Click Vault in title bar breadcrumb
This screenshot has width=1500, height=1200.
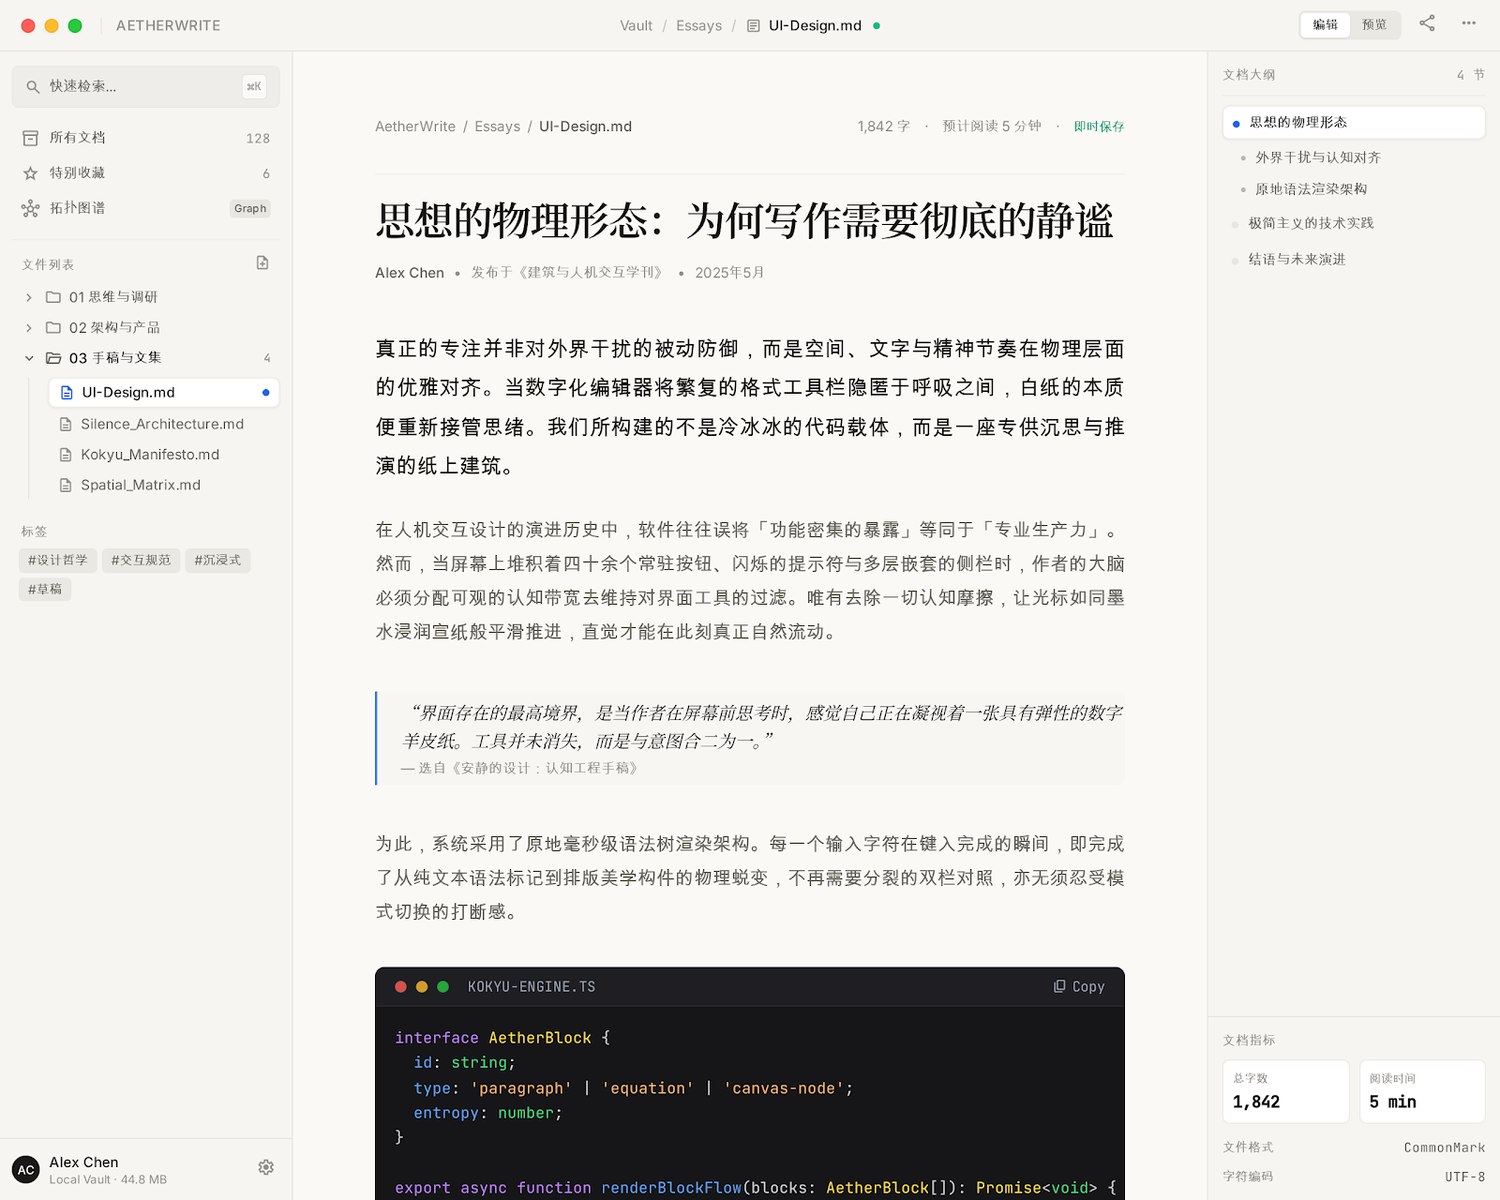(x=636, y=26)
